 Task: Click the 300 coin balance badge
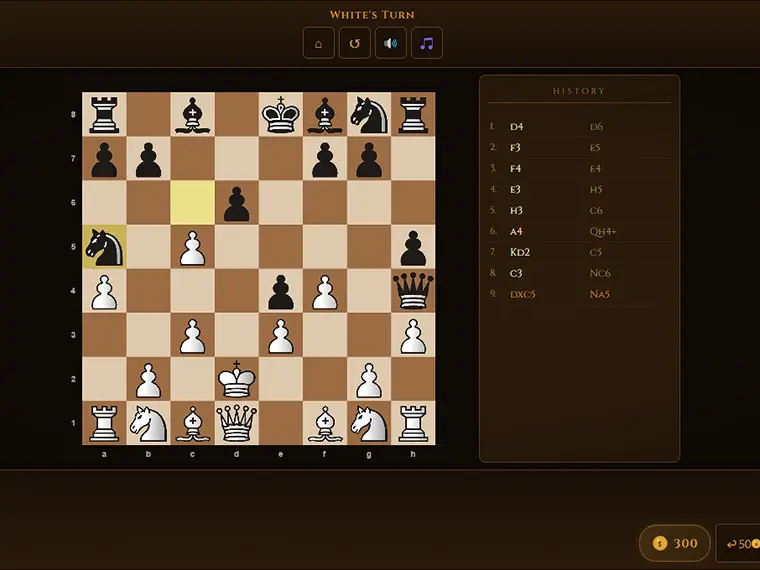(675, 543)
